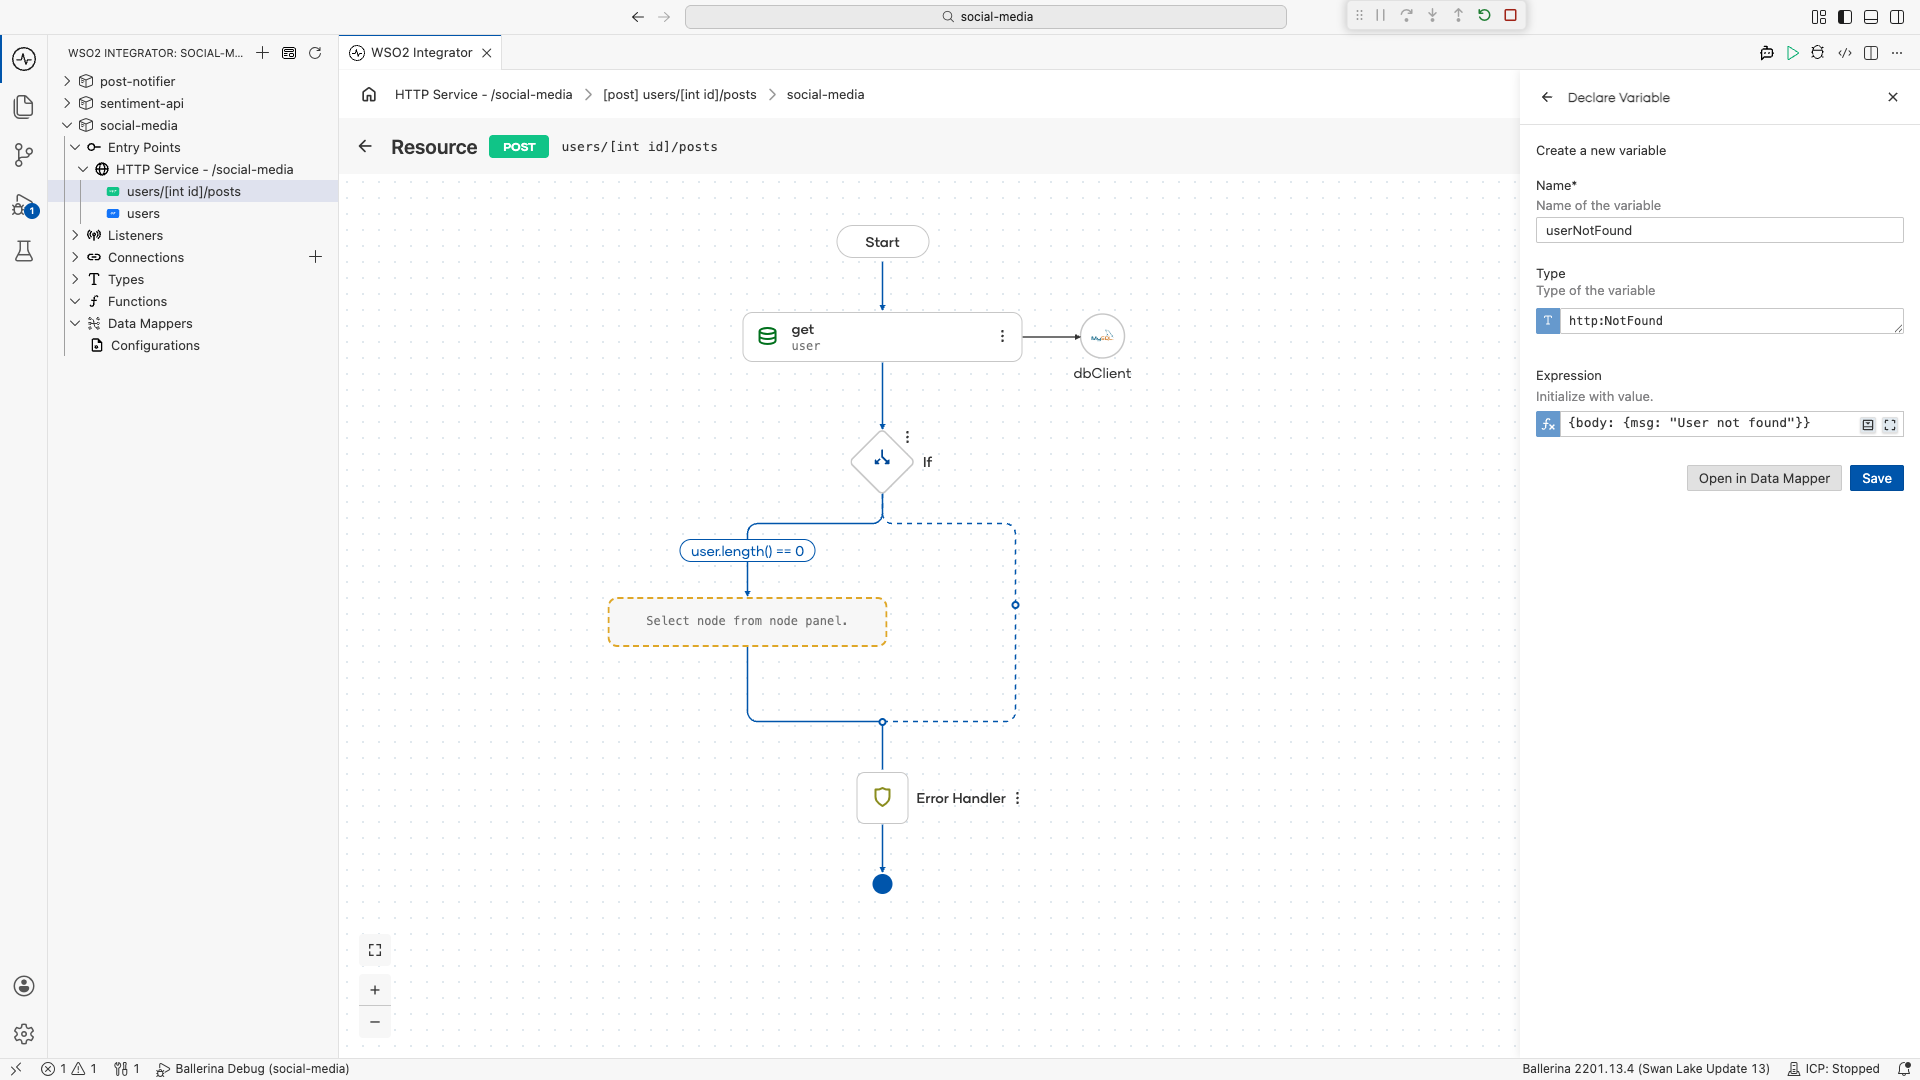Open Ballerina Debug status bar item
1920x1080 pixels.
pyautogui.click(x=253, y=1069)
